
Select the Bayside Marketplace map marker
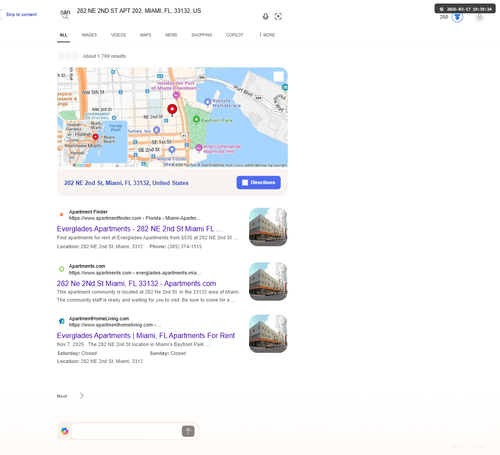click(x=207, y=102)
